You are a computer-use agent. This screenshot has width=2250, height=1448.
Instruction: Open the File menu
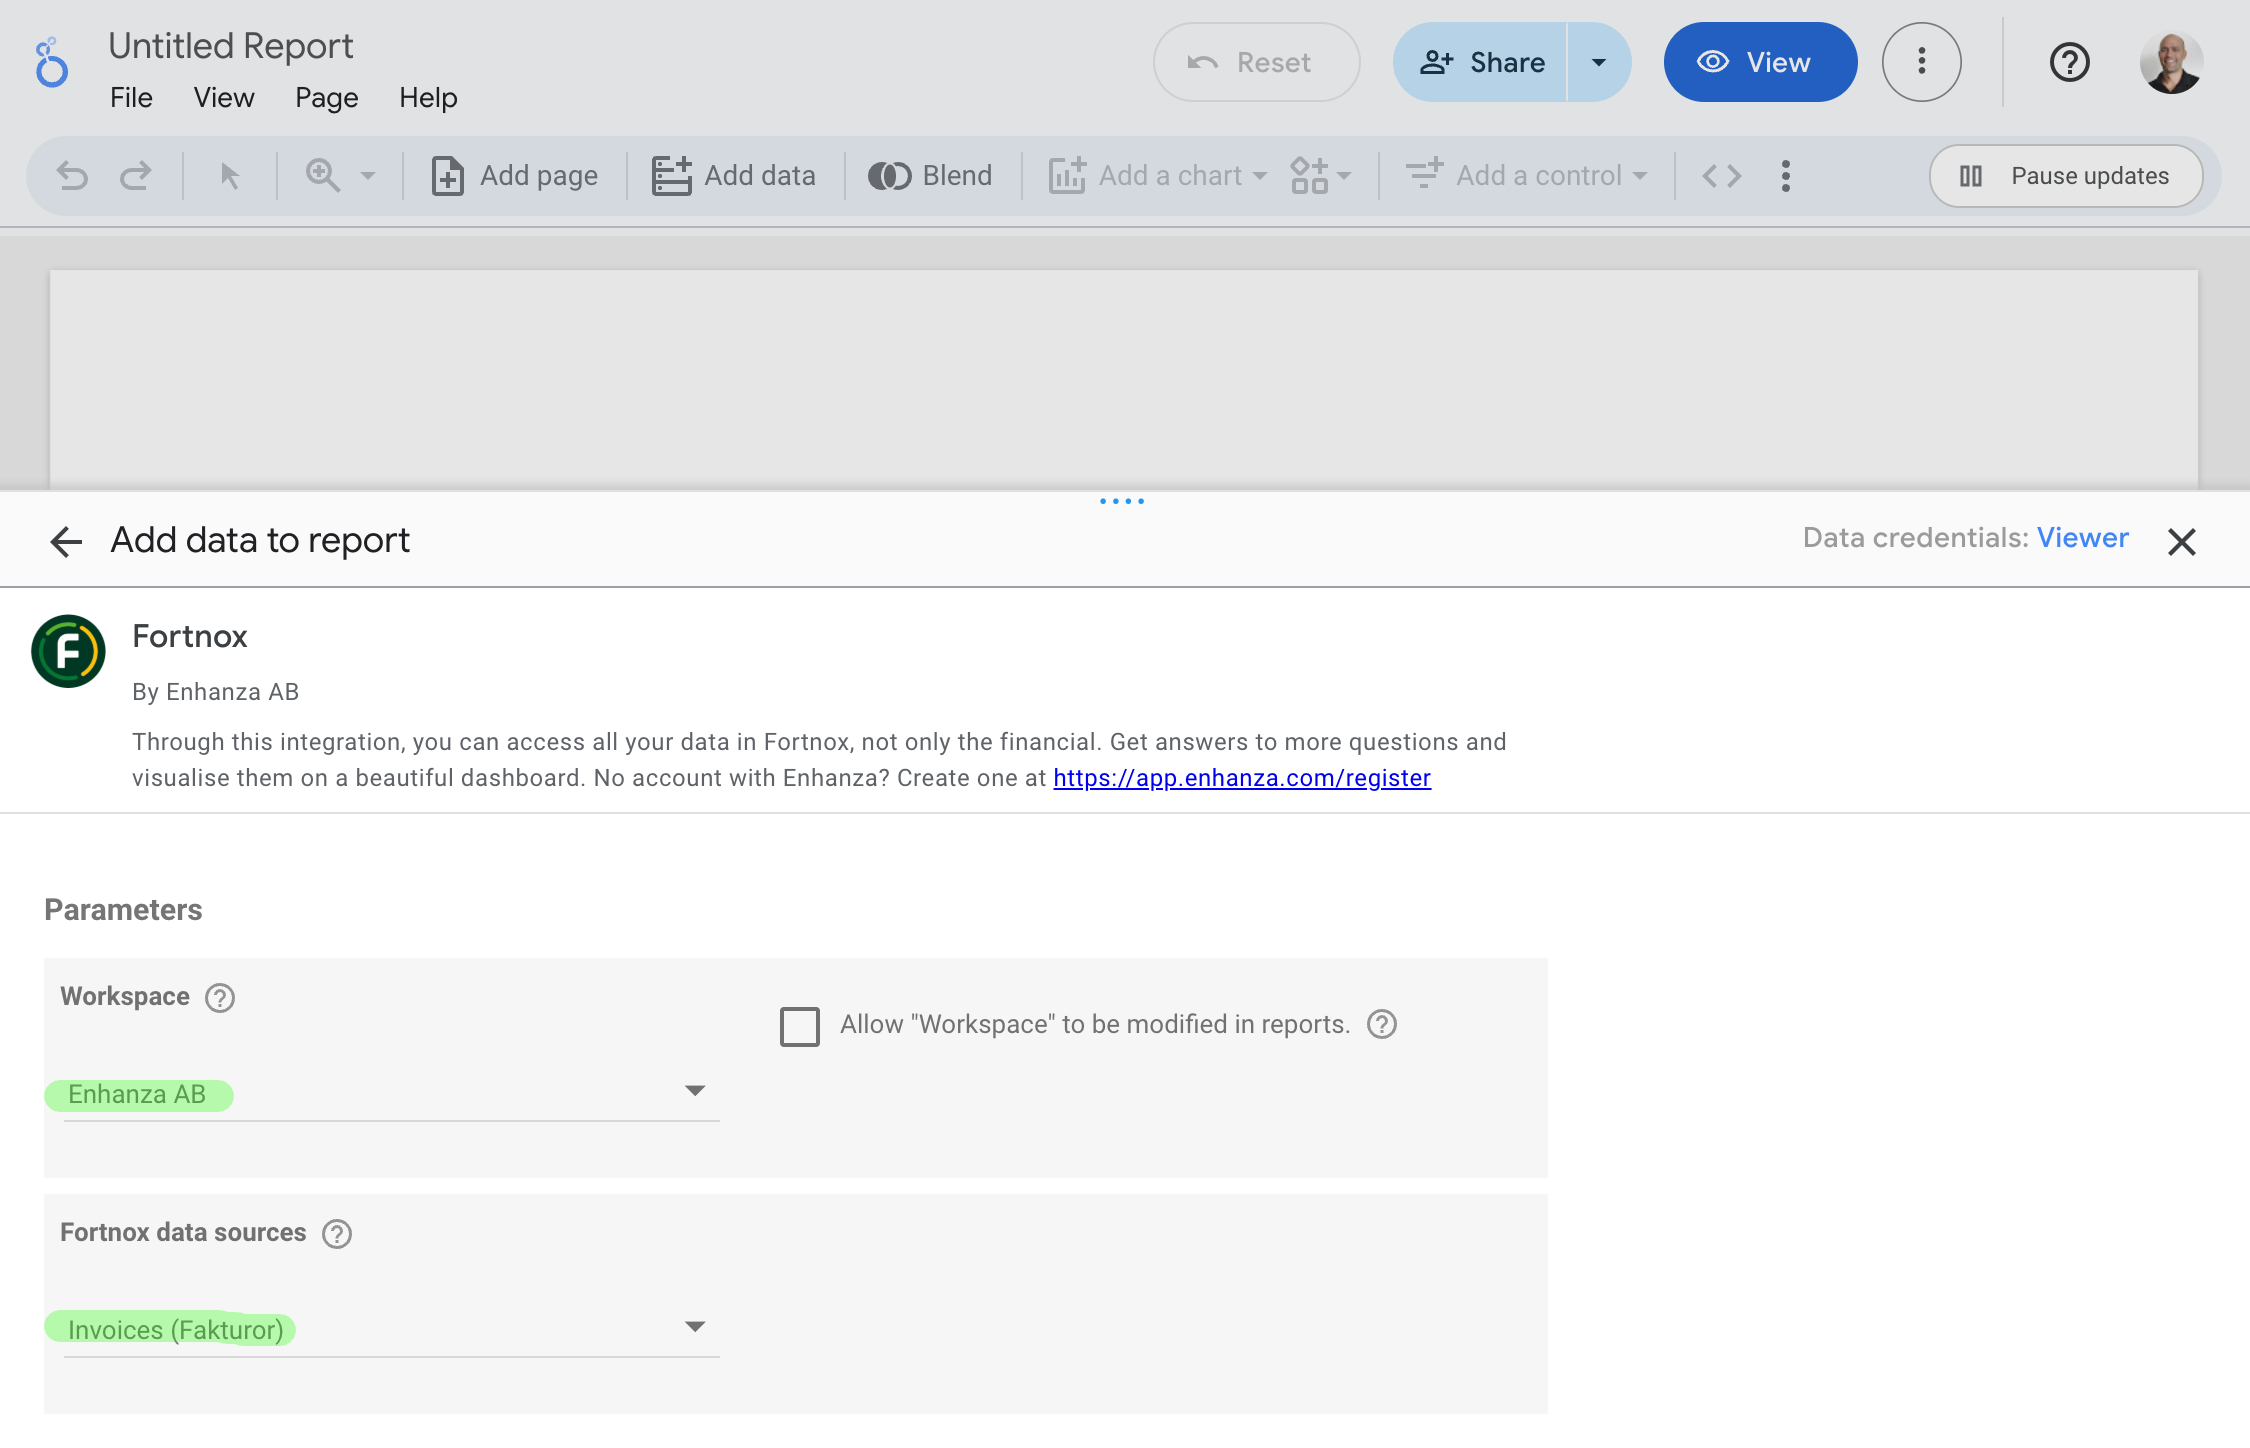(x=131, y=98)
